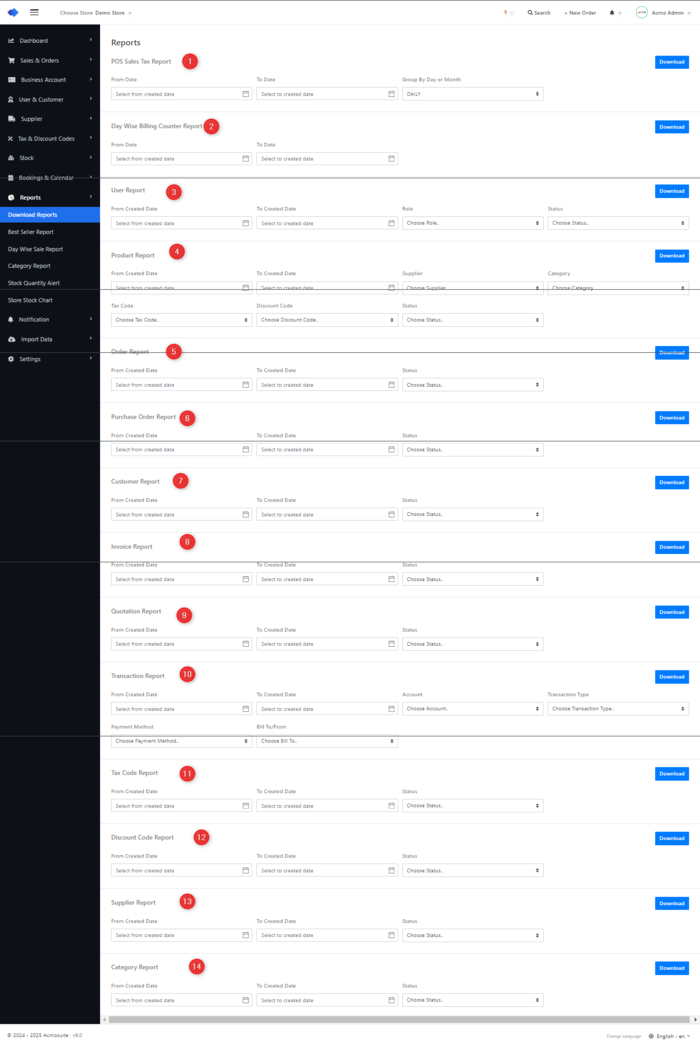Open the Choose Role dropdown in User Report
700x1048 pixels.
[x=472, y=223]
